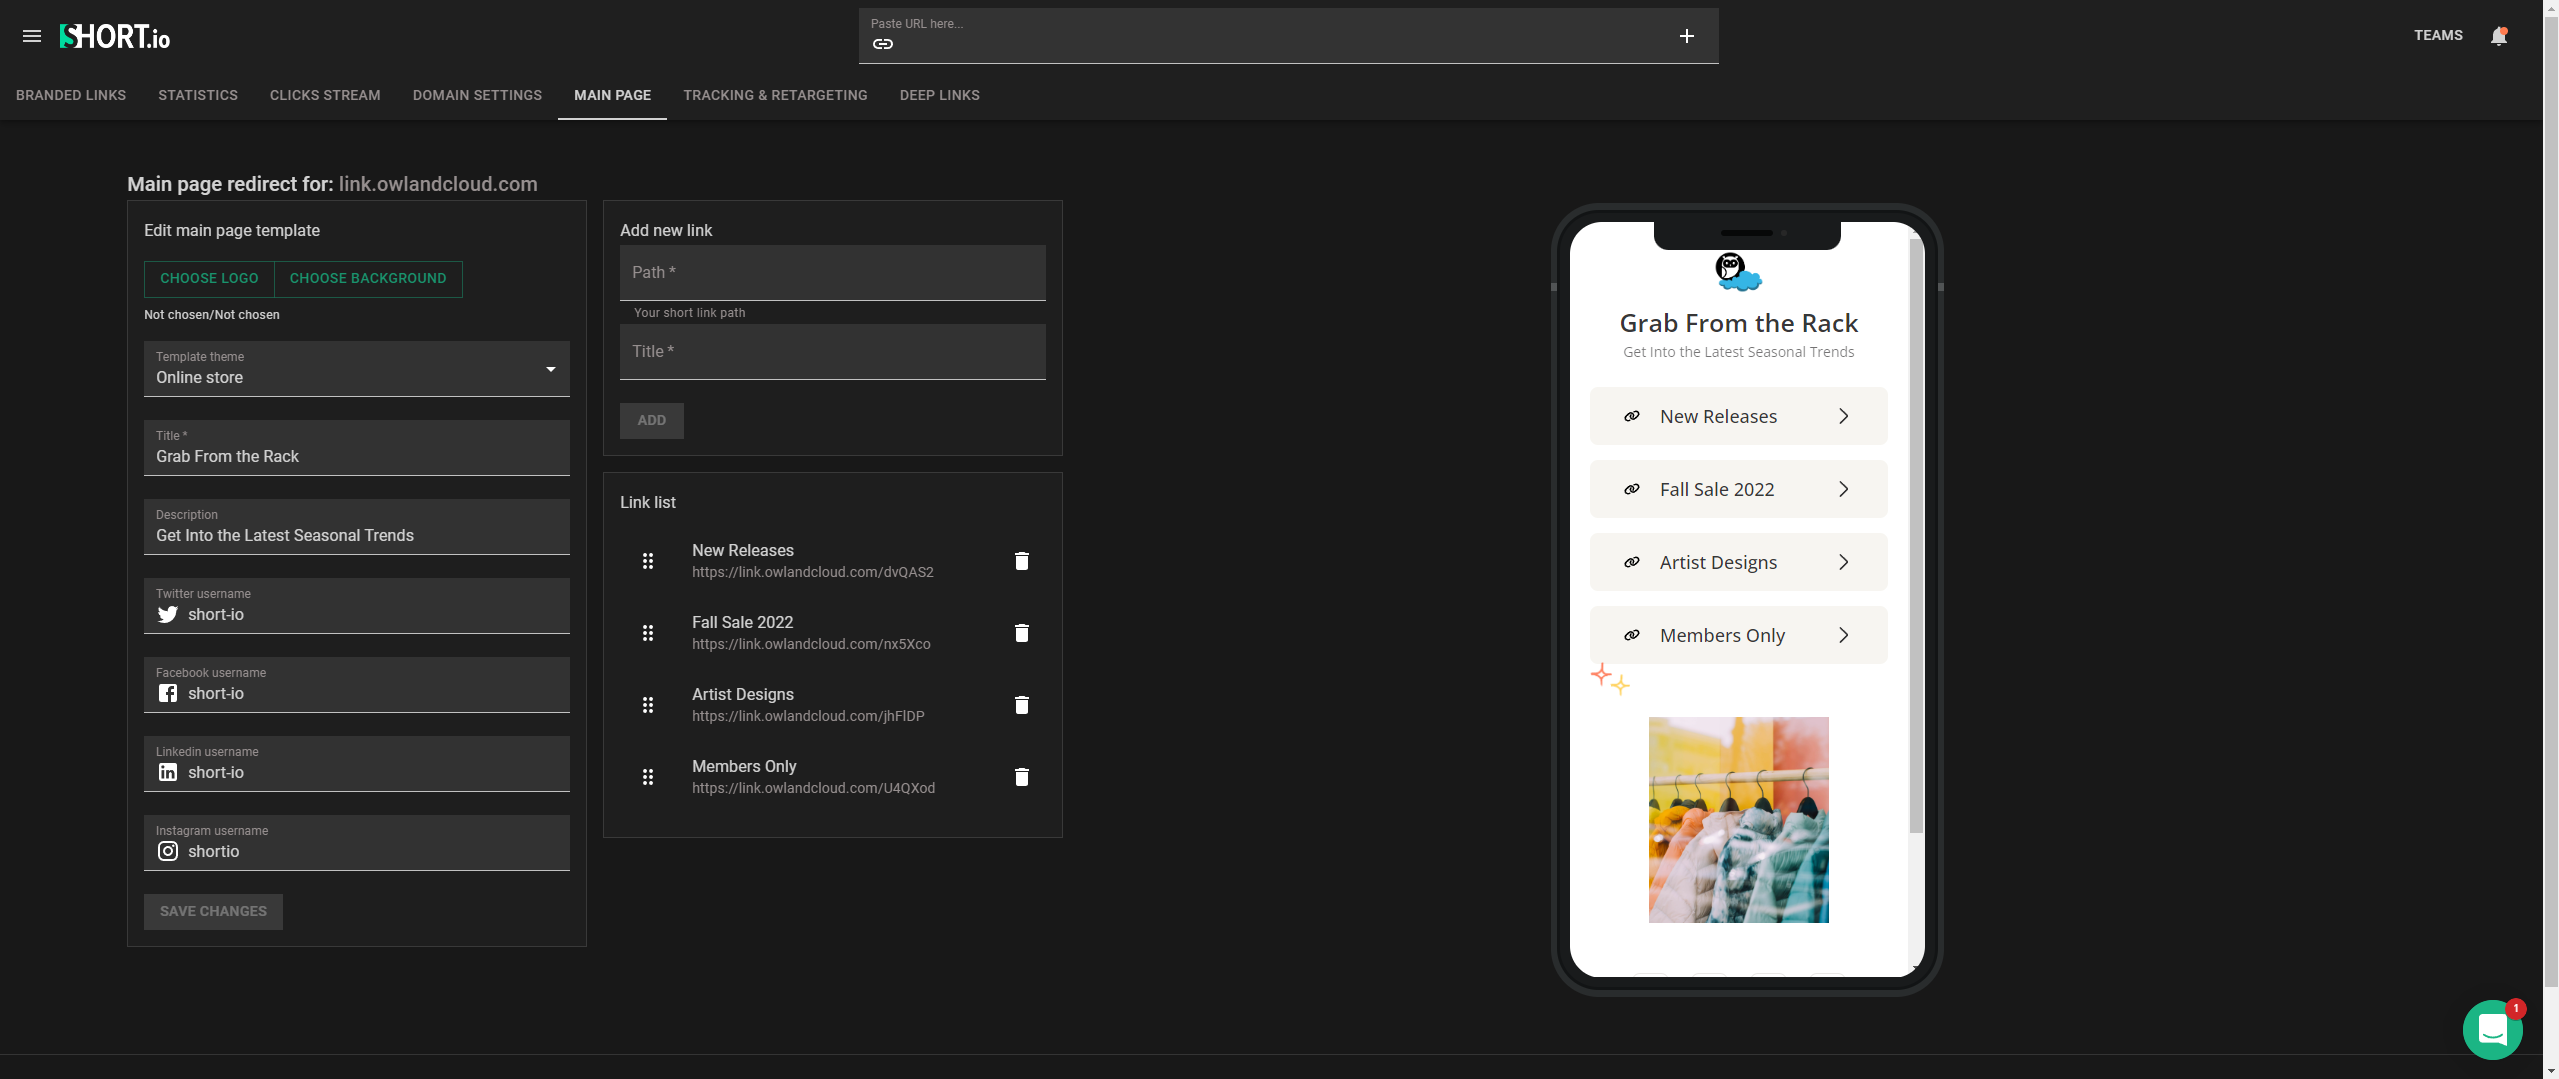
Task: Select the Main Page tab
Action: pyautogui.click(x=612, y=95)
